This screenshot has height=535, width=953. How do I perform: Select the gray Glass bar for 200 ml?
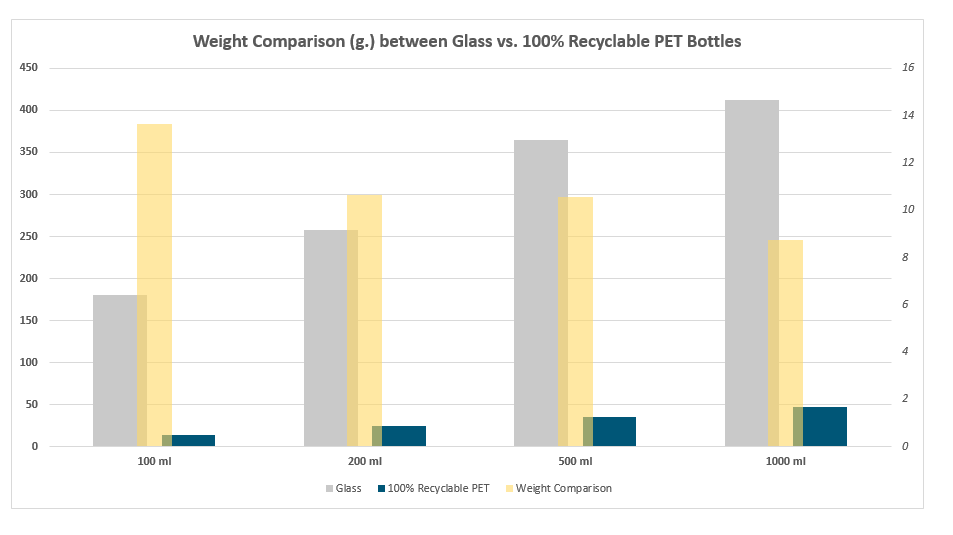click(x=325, y=338)
